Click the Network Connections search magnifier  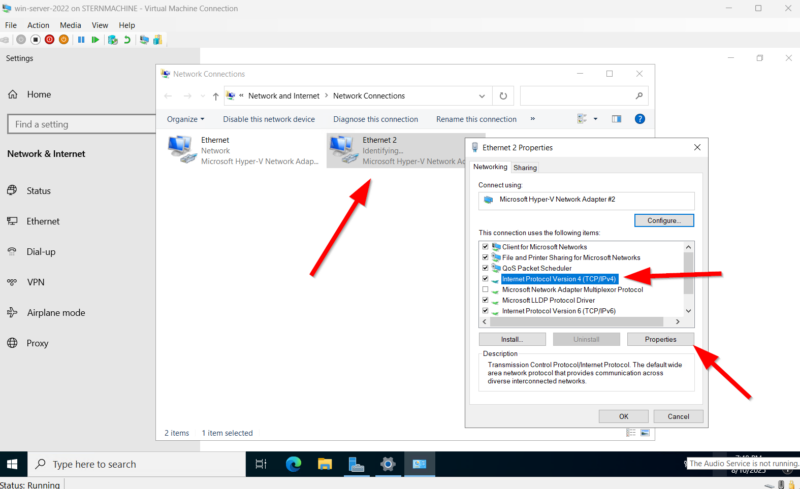(639, 96)
